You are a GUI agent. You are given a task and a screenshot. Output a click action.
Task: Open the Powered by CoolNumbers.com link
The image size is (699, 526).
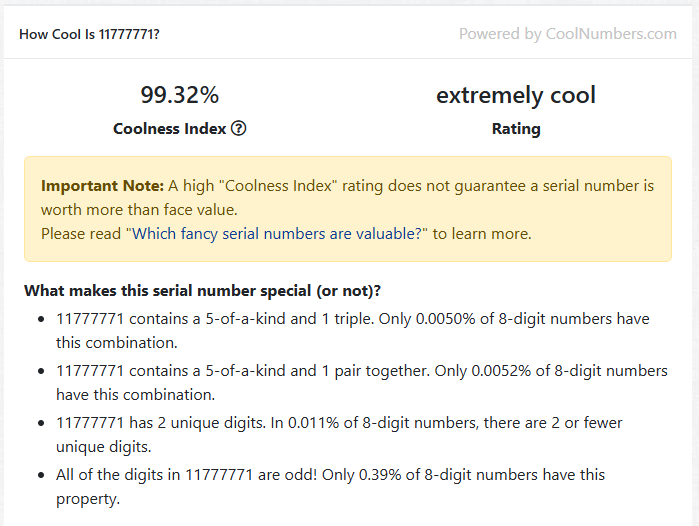coord(567,34)
